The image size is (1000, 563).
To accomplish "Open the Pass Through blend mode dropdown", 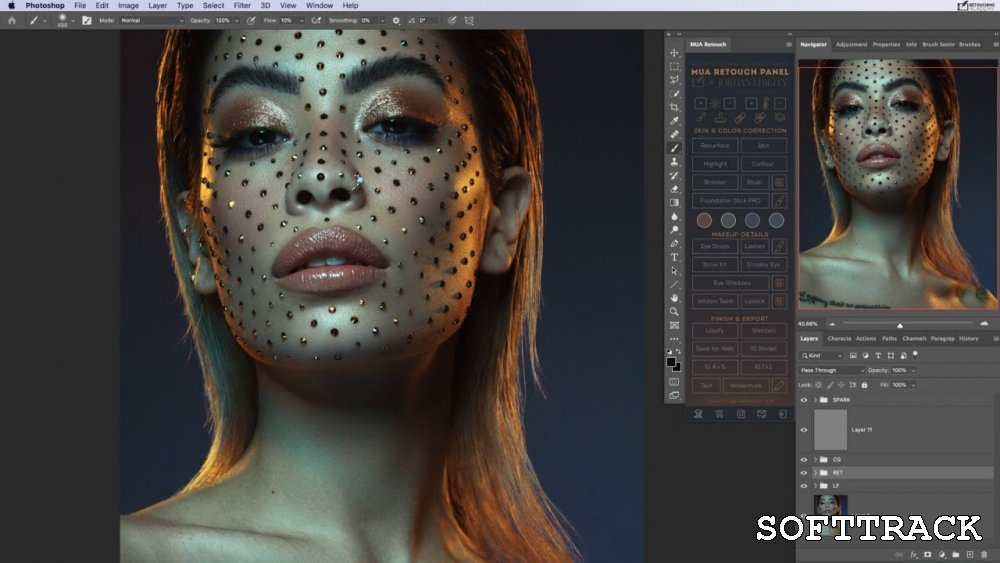I will point(831,370).
